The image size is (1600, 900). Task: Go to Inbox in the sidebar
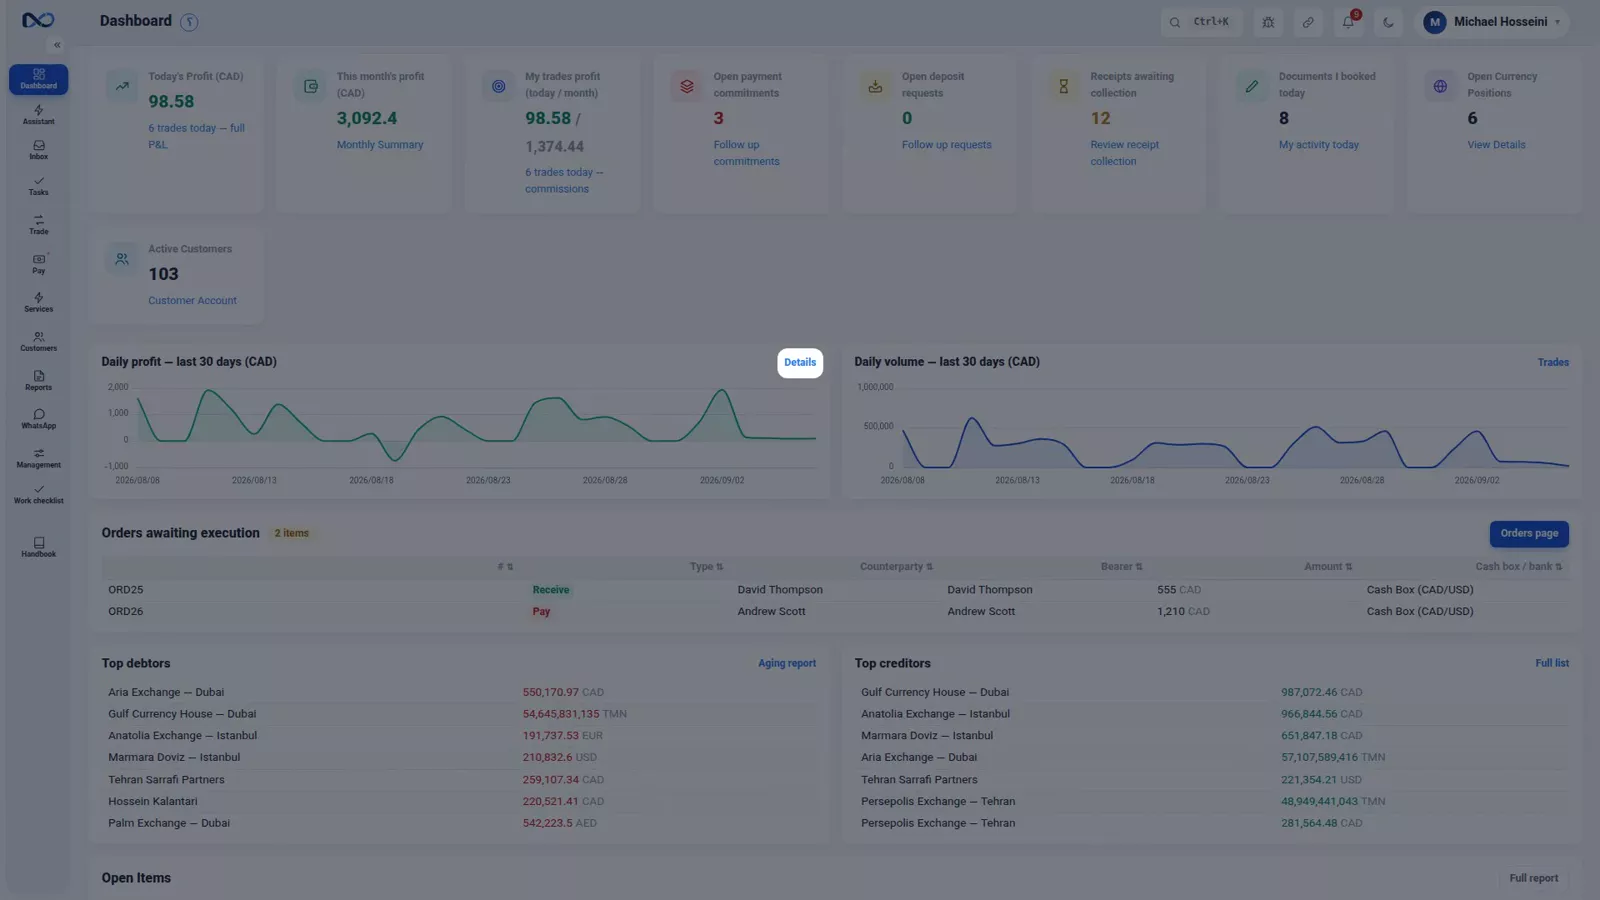tap(38, 150)
